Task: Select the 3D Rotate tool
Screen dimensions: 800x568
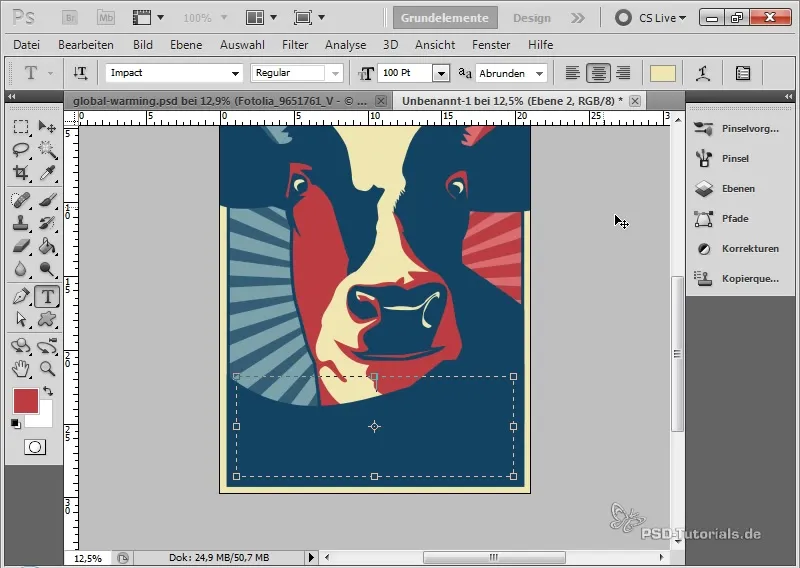Action: [21, 346]
